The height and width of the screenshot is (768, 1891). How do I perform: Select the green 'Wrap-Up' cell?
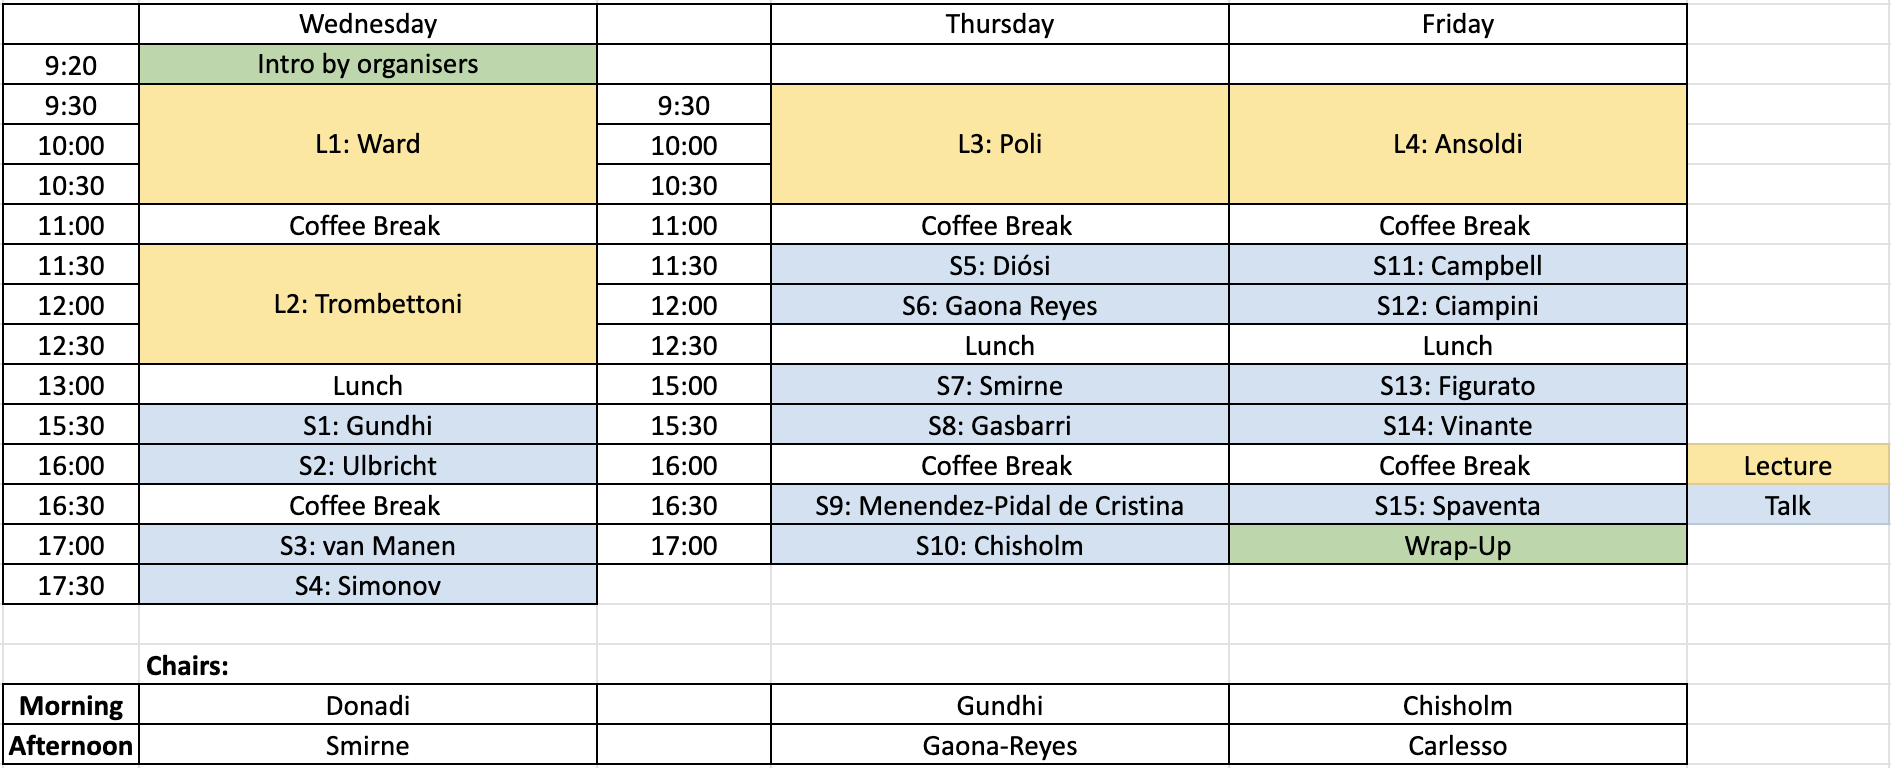pos(1458,545)
